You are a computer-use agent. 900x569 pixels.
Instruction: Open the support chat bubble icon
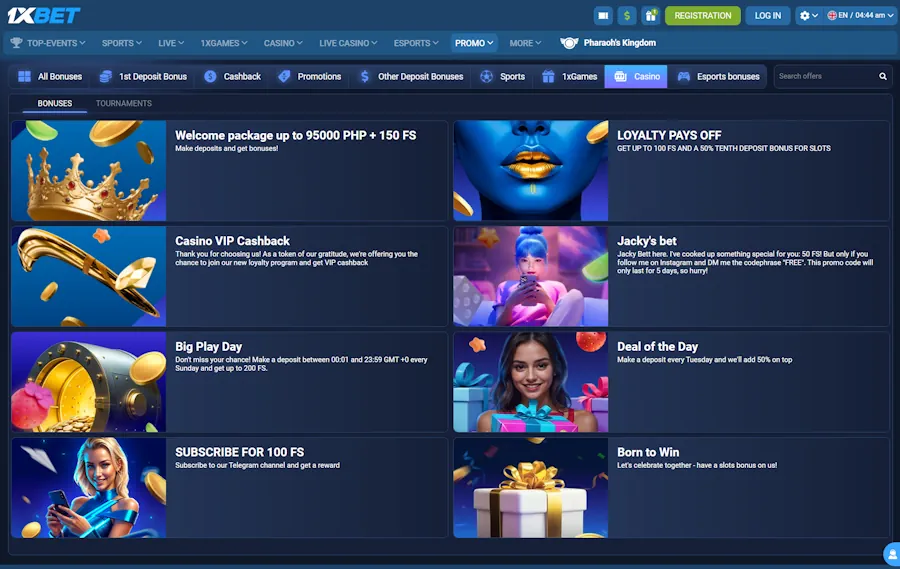click(x=891, y=554)
